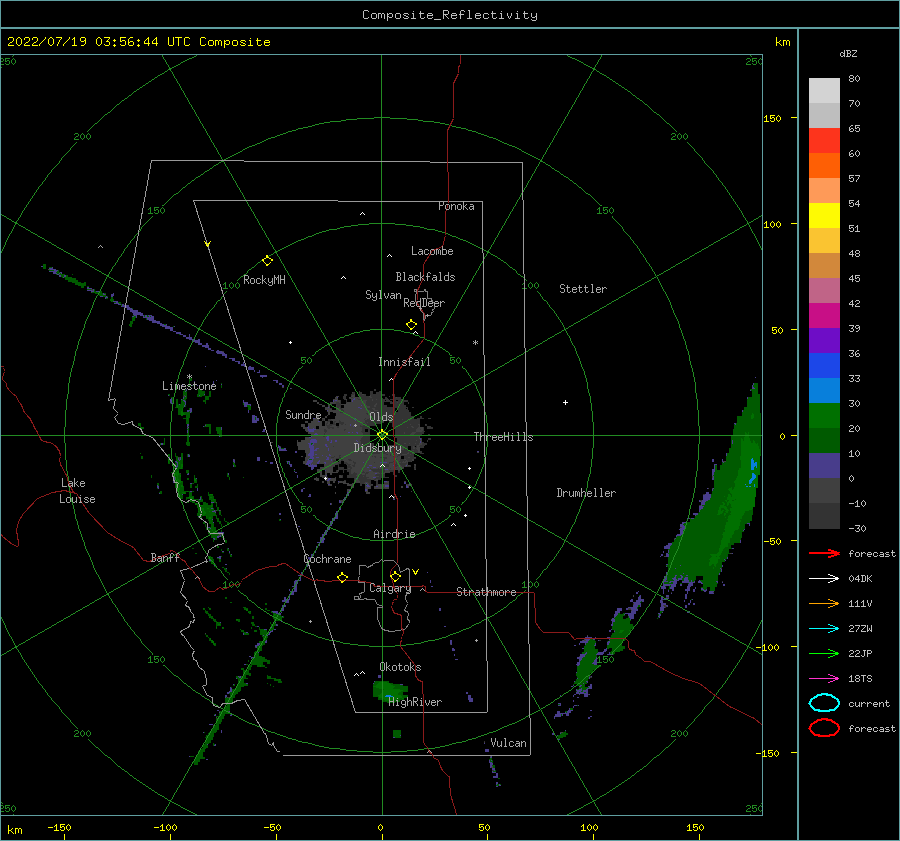
Task: Click the orange 111V arrow in legend
Action: pos(824,603)
